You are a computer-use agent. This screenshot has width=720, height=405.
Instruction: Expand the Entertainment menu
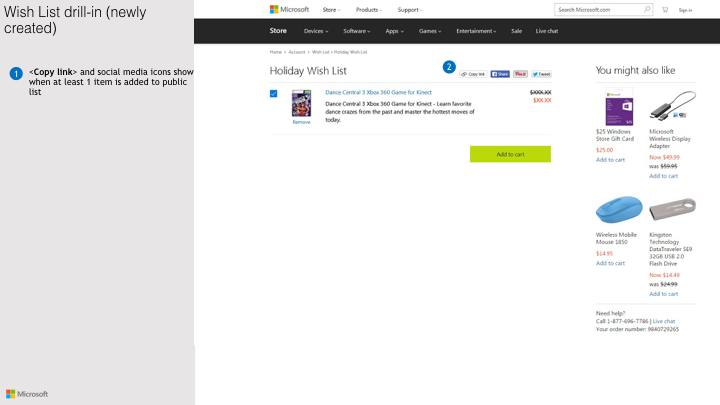[476, 31]
